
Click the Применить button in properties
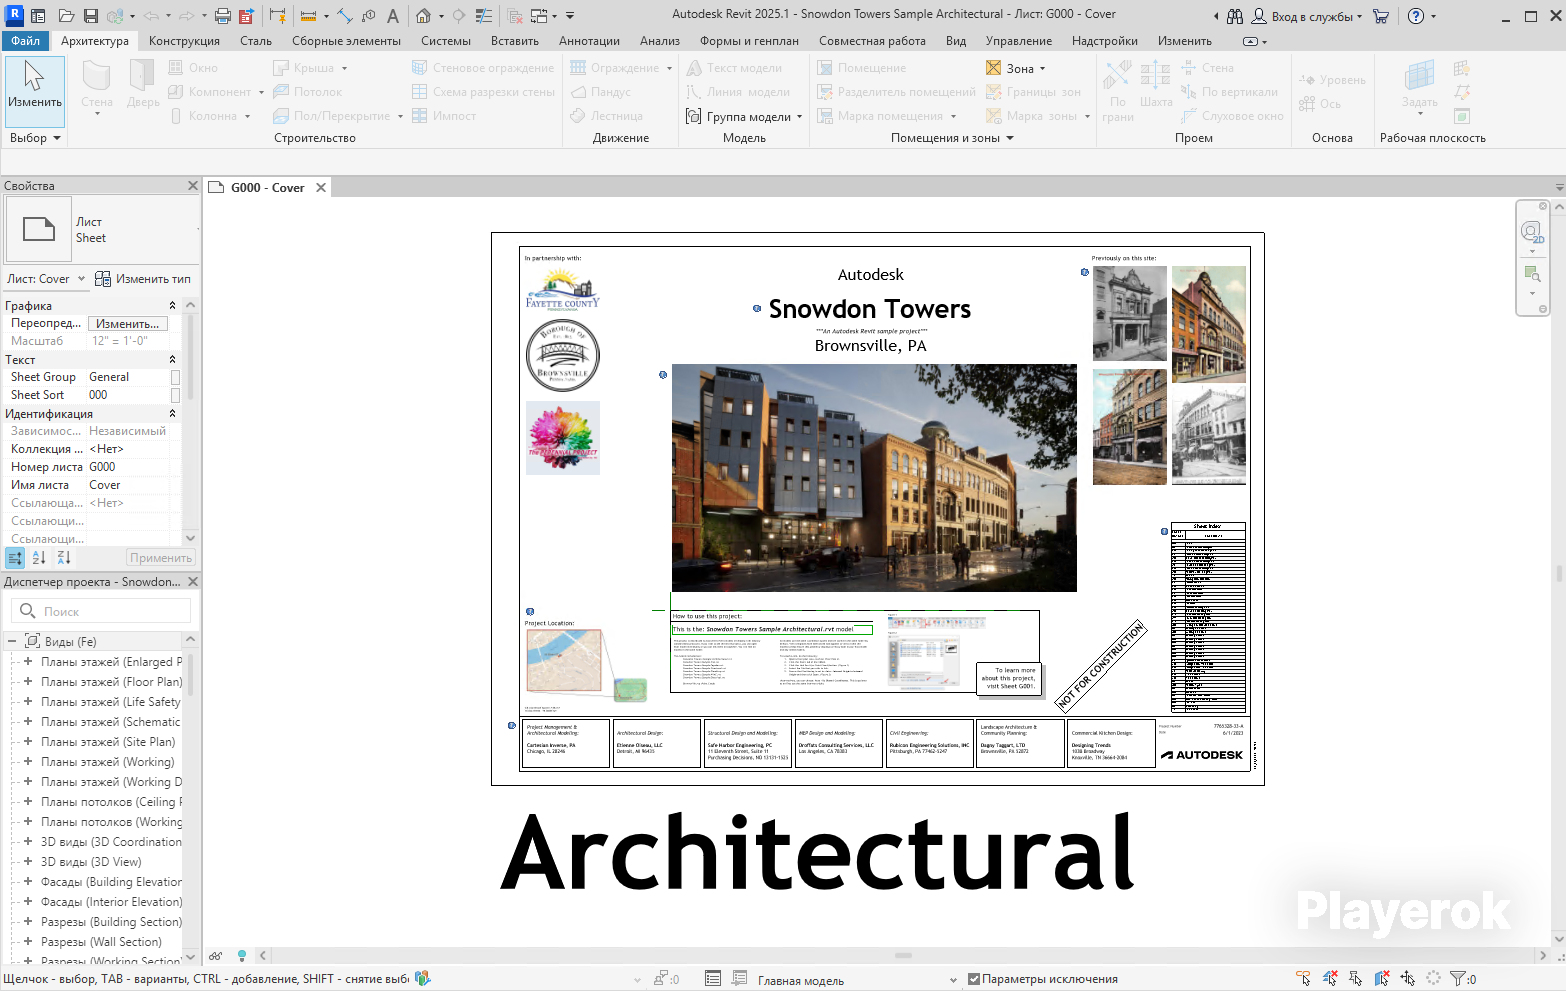(x=160, y=558)
